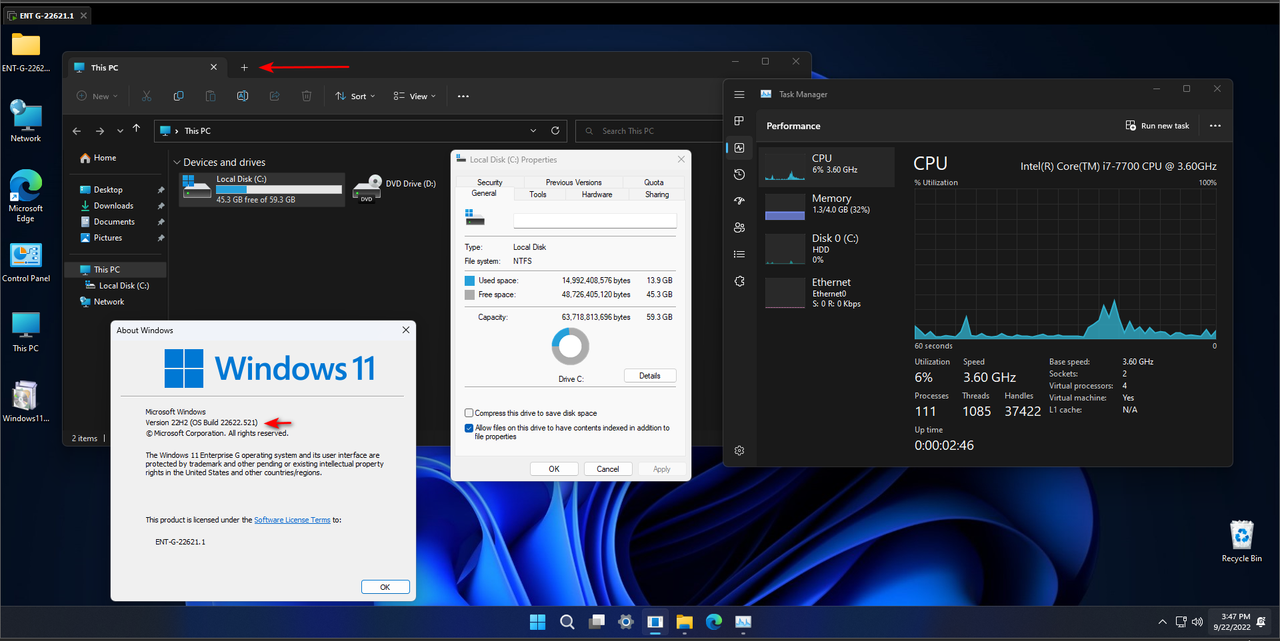Click the Share icon in Explorer toolbar
1280x641 pixels.
point(274,96)
